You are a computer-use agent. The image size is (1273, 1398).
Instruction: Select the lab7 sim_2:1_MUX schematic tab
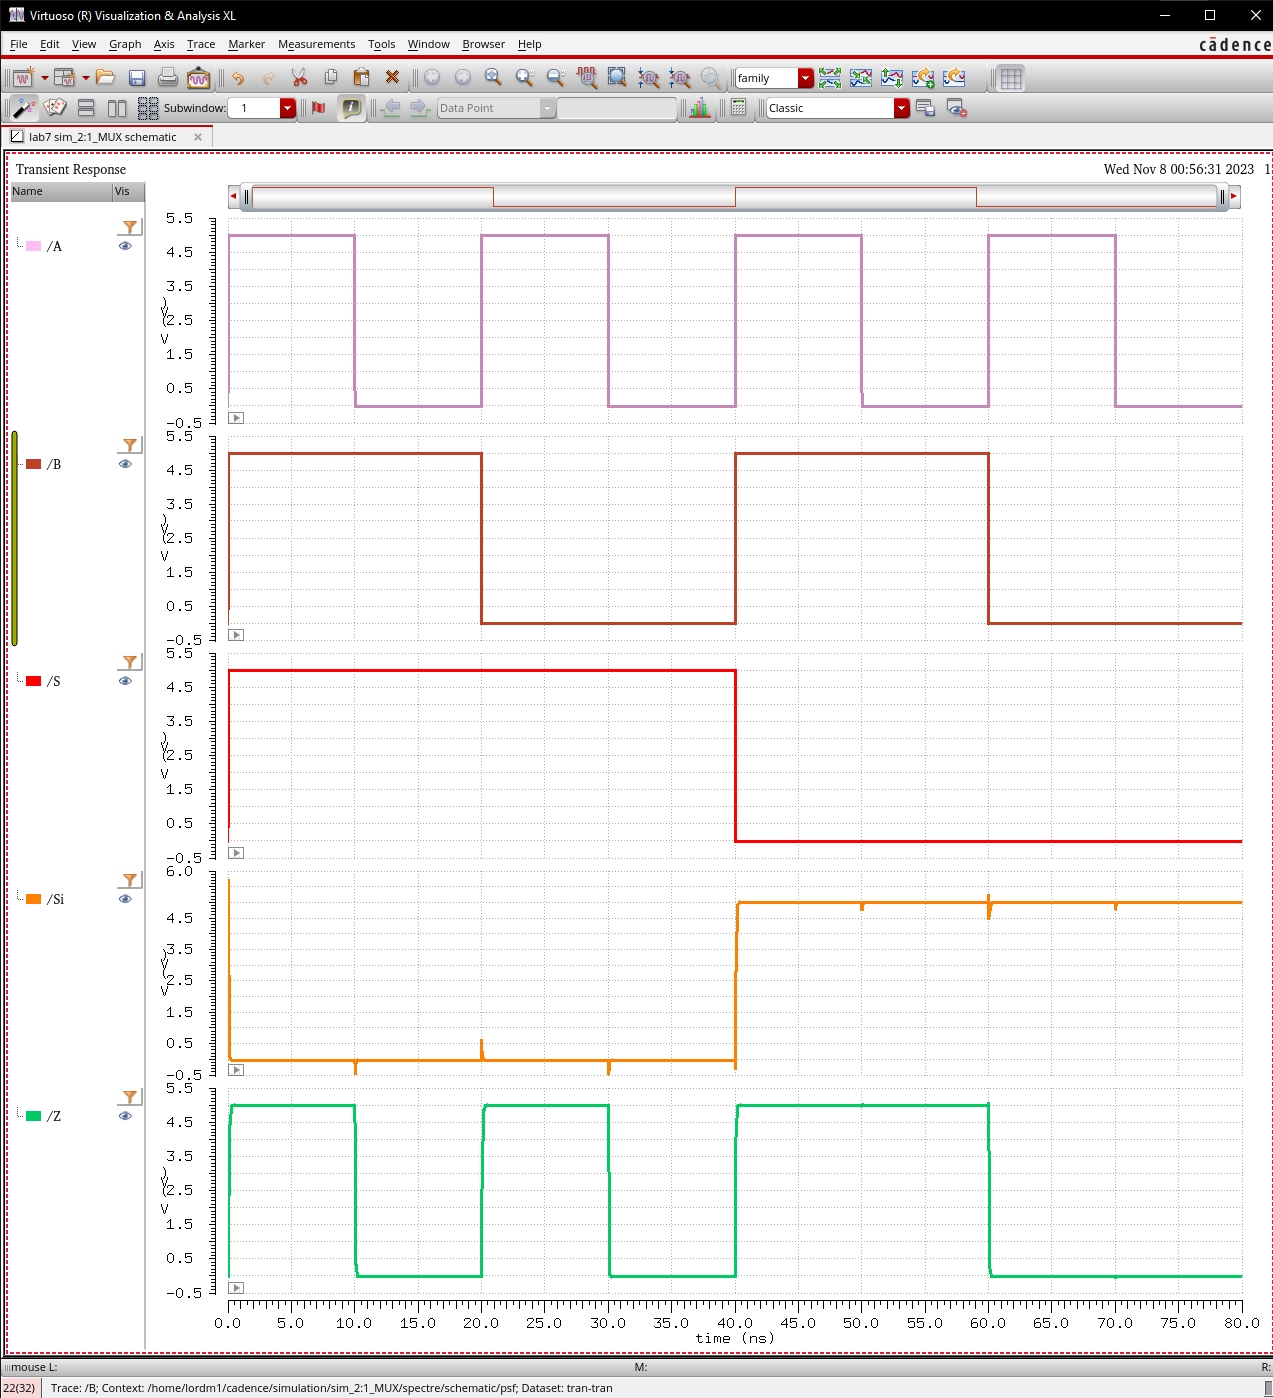102,137
